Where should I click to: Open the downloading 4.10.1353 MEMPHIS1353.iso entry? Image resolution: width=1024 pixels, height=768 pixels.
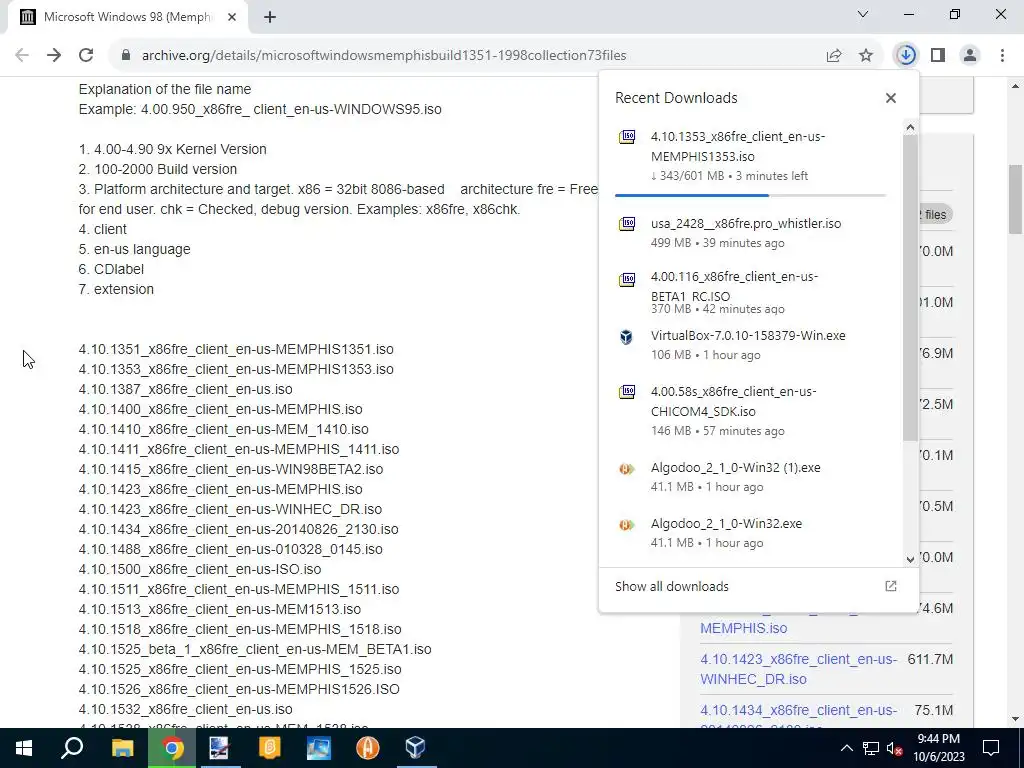750,155
